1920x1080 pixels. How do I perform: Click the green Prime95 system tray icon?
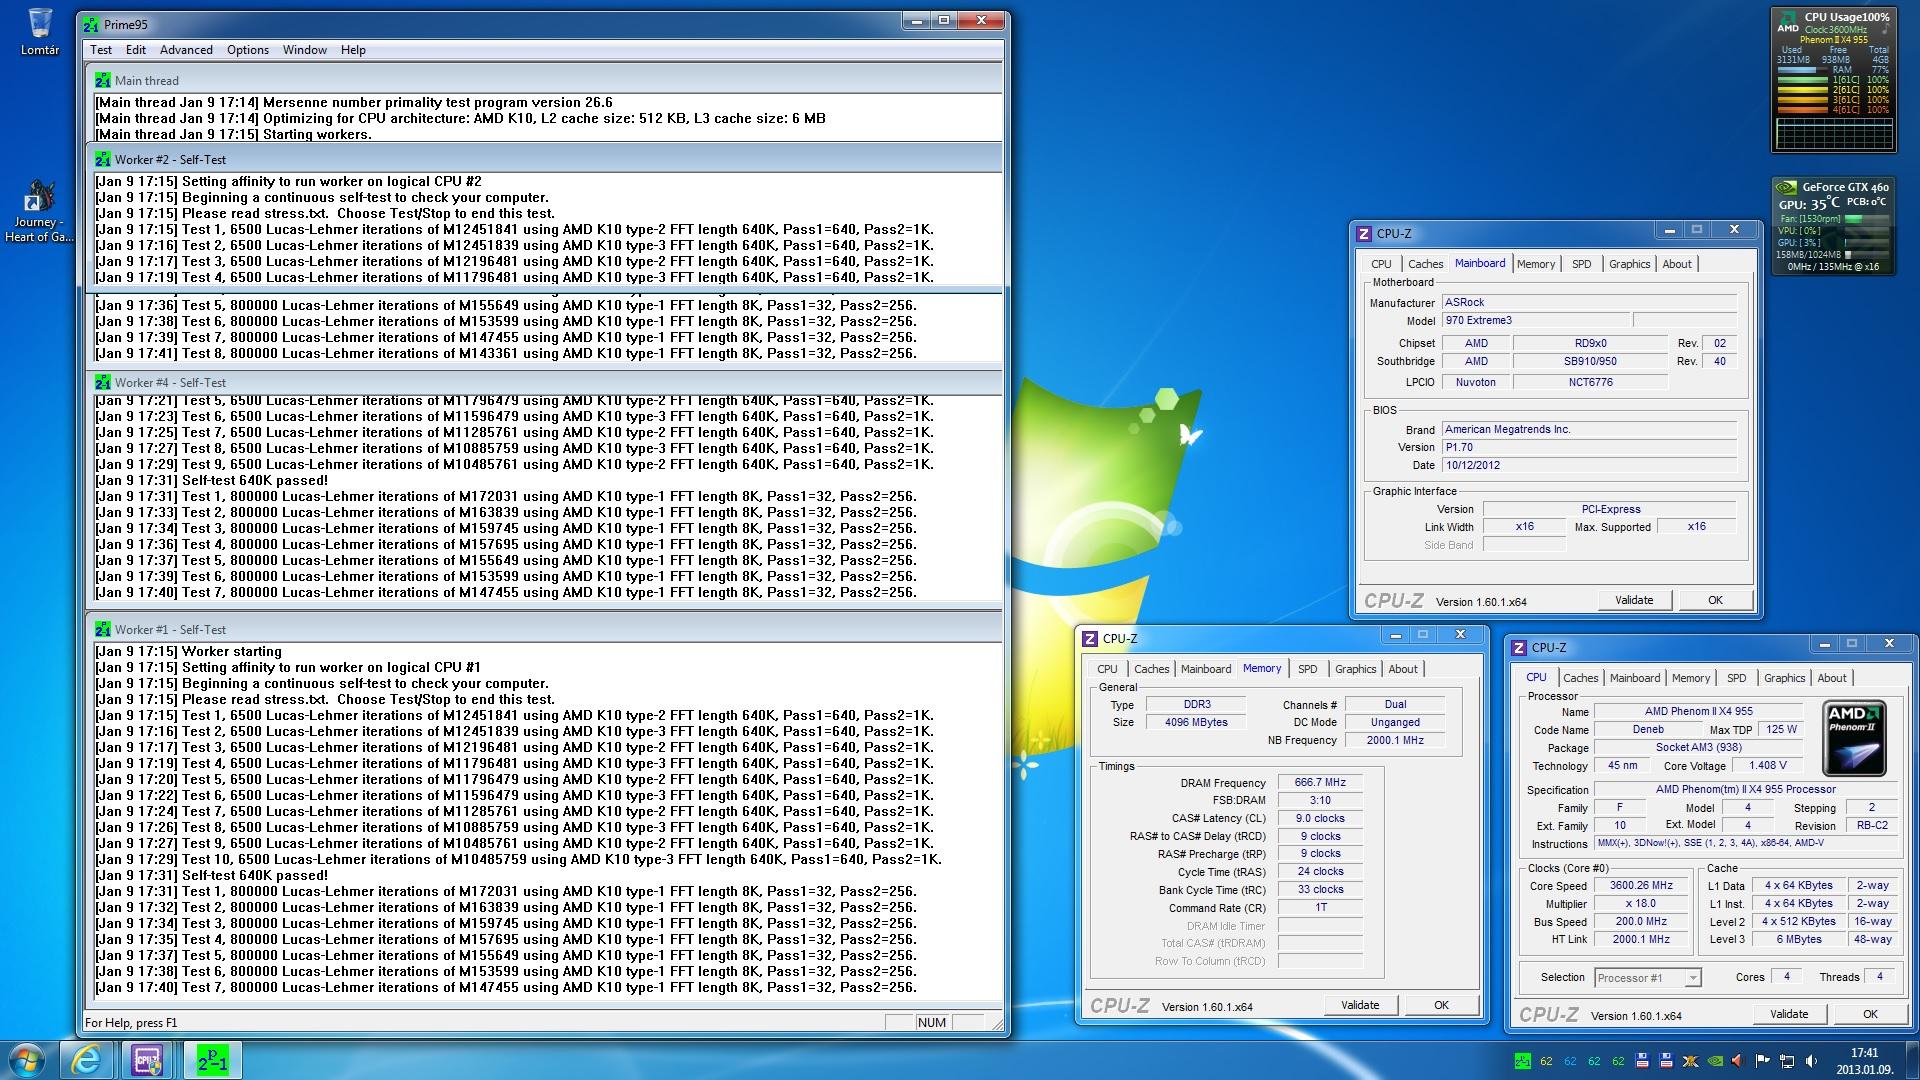click(1522, 1061)
